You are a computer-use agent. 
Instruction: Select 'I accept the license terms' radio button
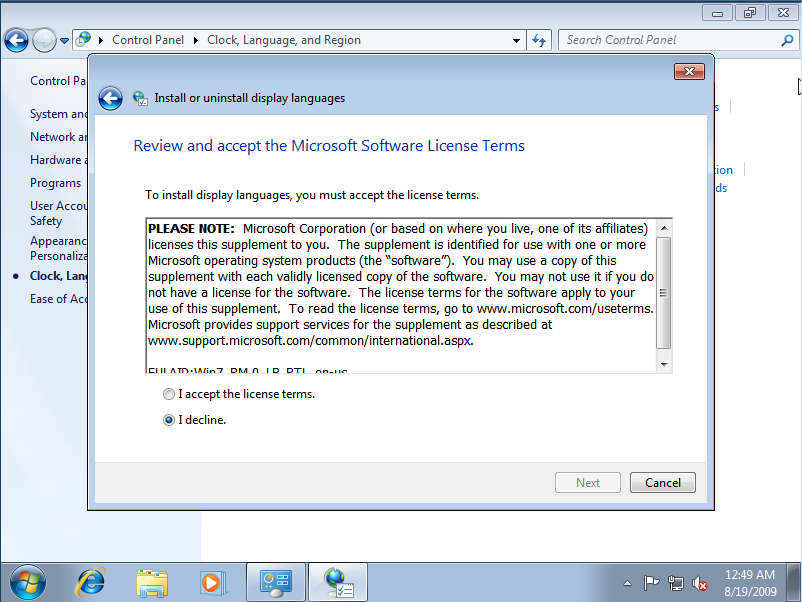click(169, 394)
